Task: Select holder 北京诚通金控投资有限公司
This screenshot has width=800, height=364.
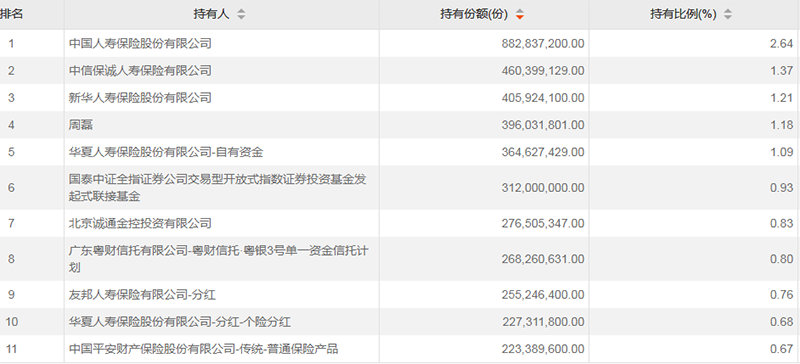Action: [x=140, y=223]
